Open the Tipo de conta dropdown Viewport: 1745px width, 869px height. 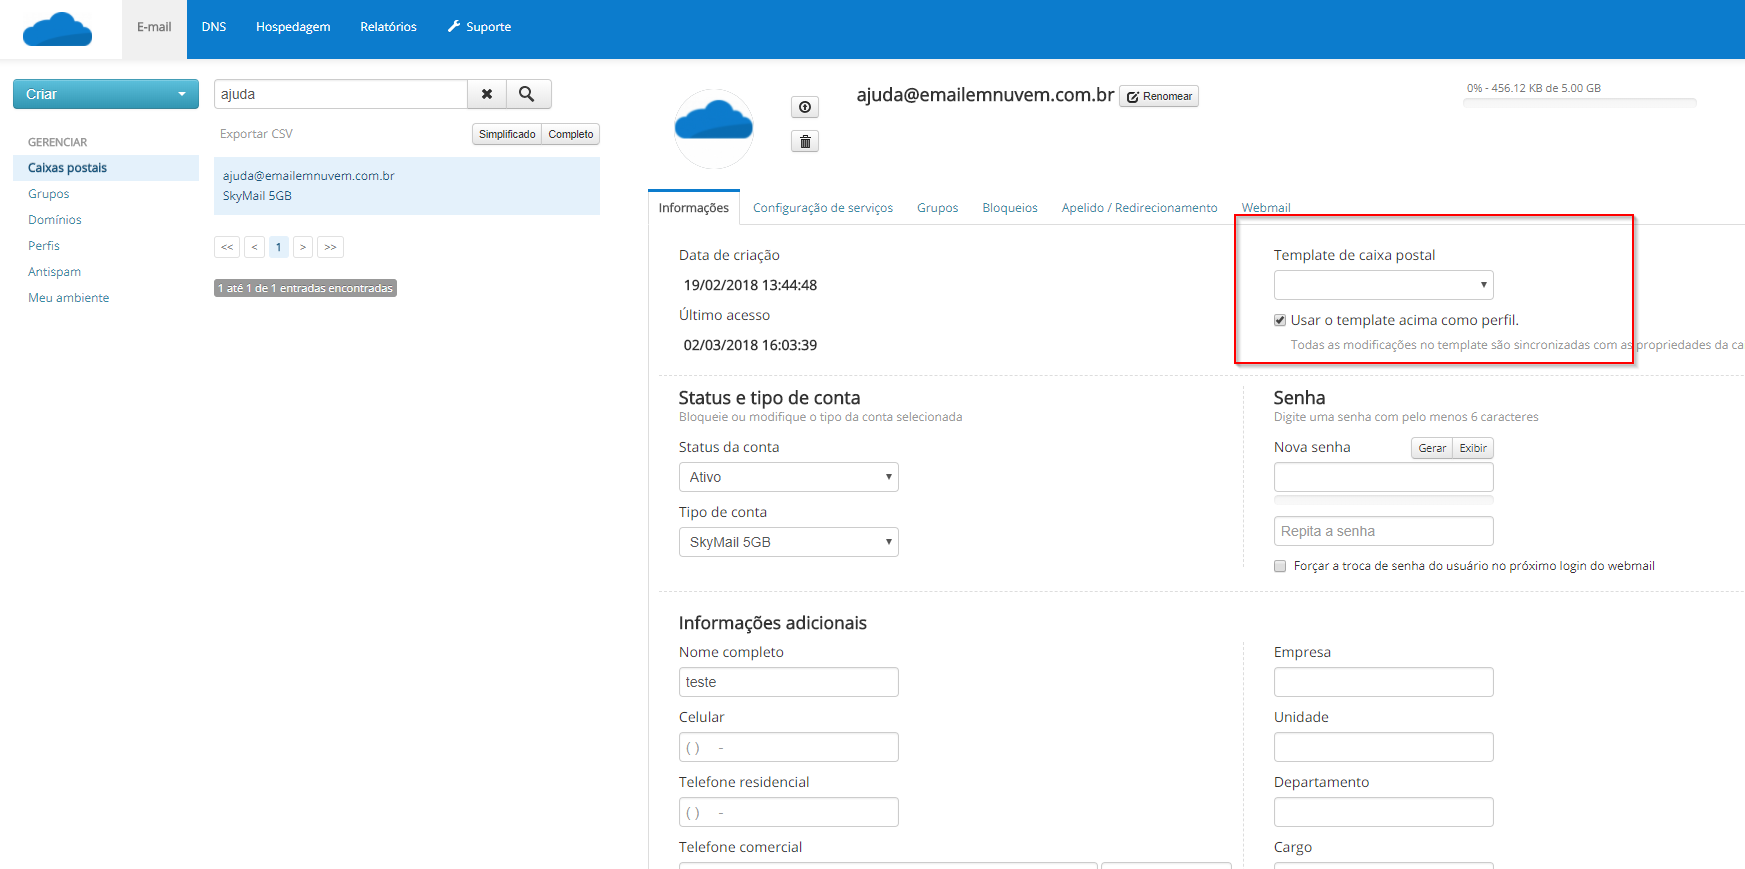click(x=788, y=542)
